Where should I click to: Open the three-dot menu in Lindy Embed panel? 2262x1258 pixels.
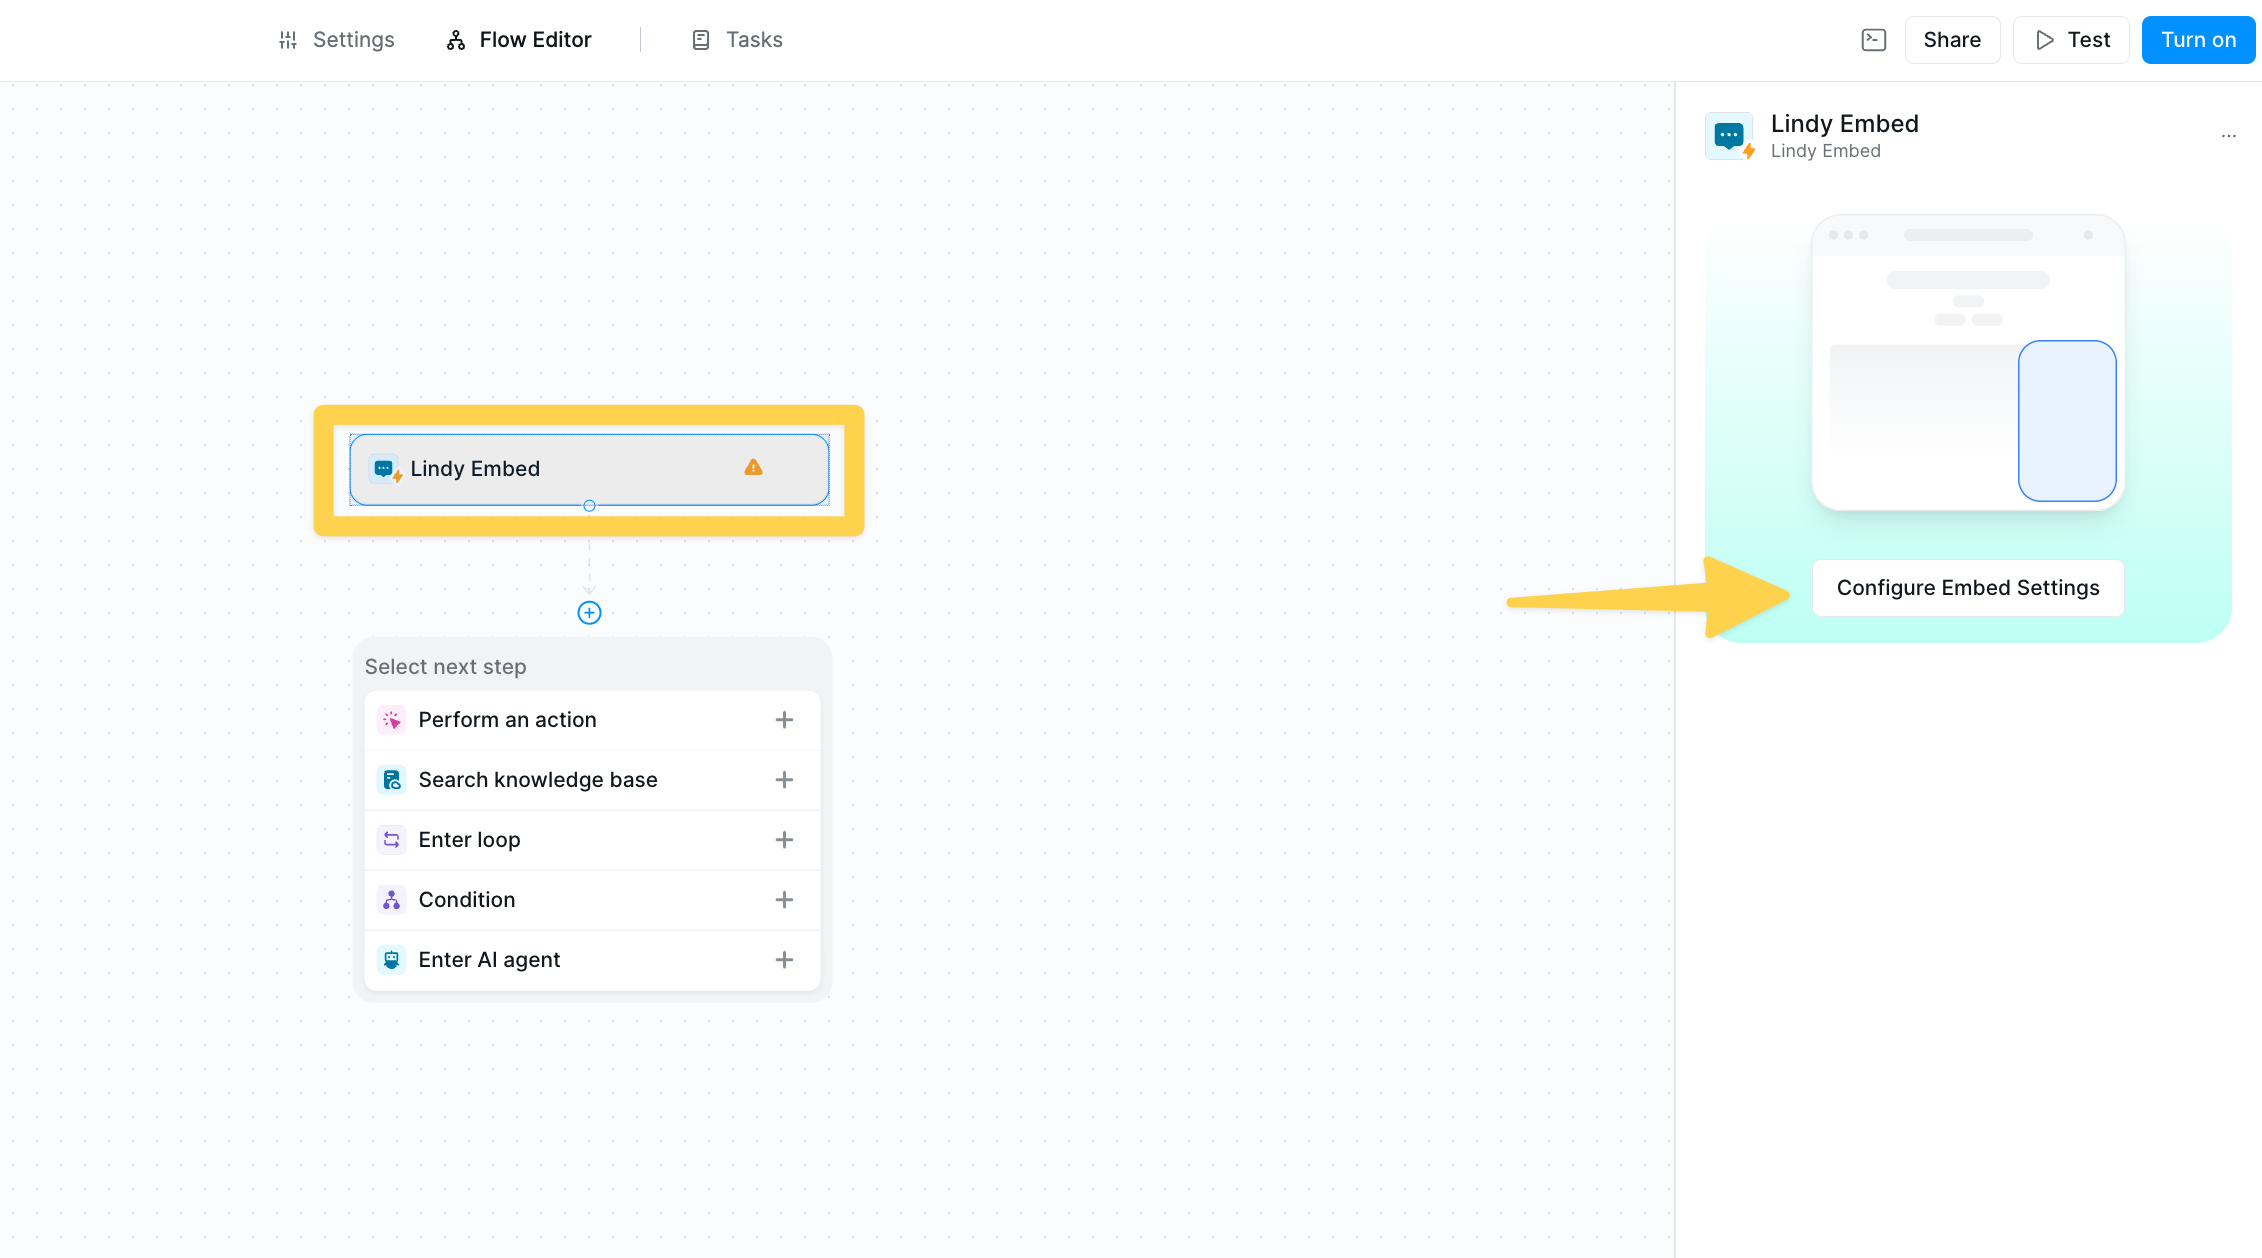point(2228,136)
